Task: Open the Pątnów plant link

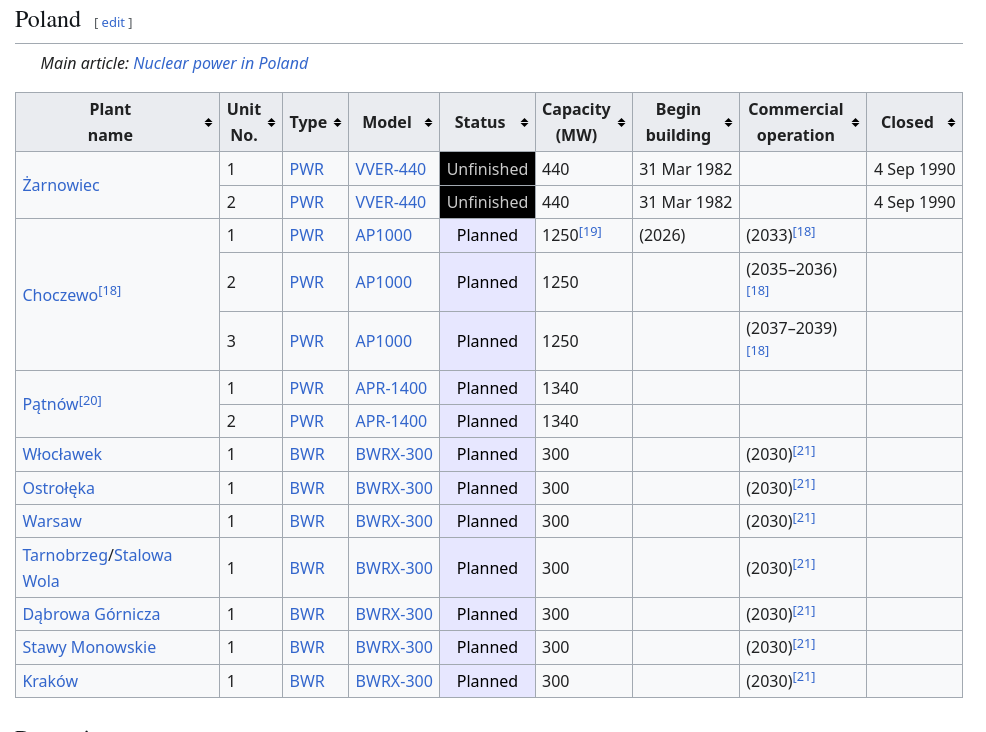Action: (50, 404)
